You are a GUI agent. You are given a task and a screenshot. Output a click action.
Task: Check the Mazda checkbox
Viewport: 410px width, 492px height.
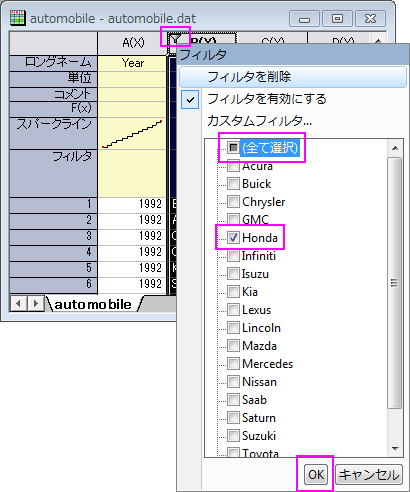[x=233, y=346]
